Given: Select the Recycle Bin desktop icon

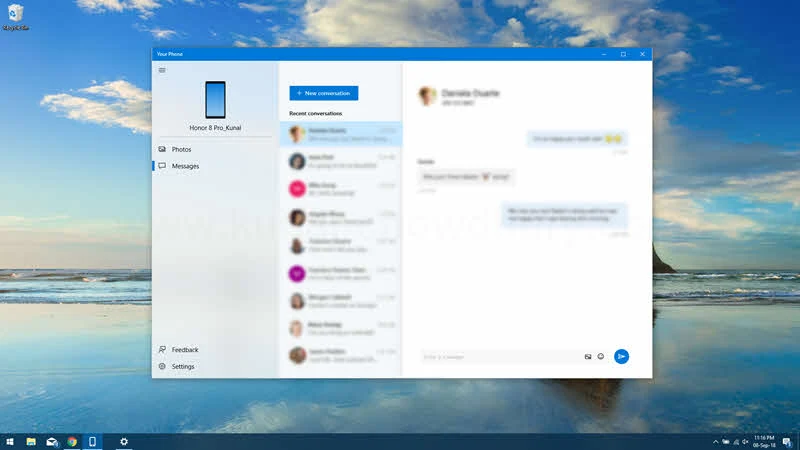Looking at the screenshot, I should pos(15,17).
